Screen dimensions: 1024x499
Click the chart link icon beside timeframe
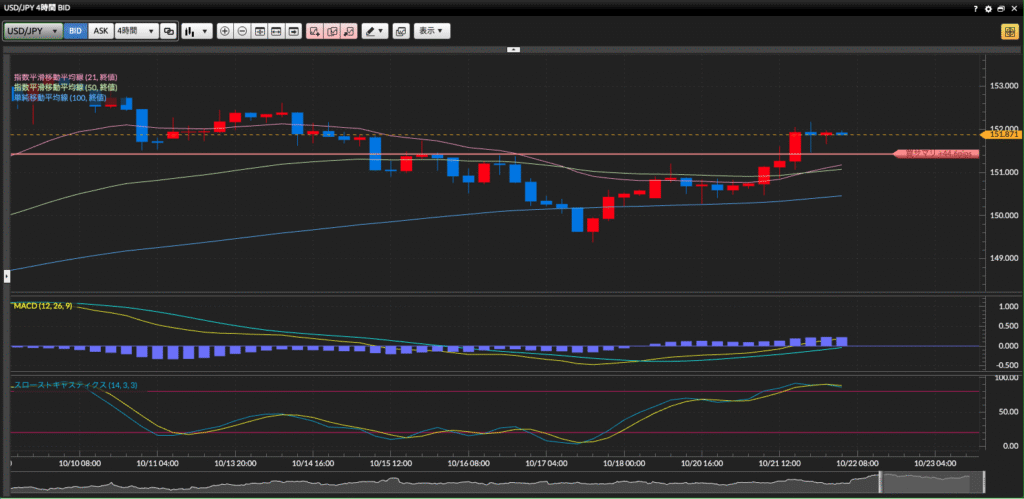coord(168,31)
